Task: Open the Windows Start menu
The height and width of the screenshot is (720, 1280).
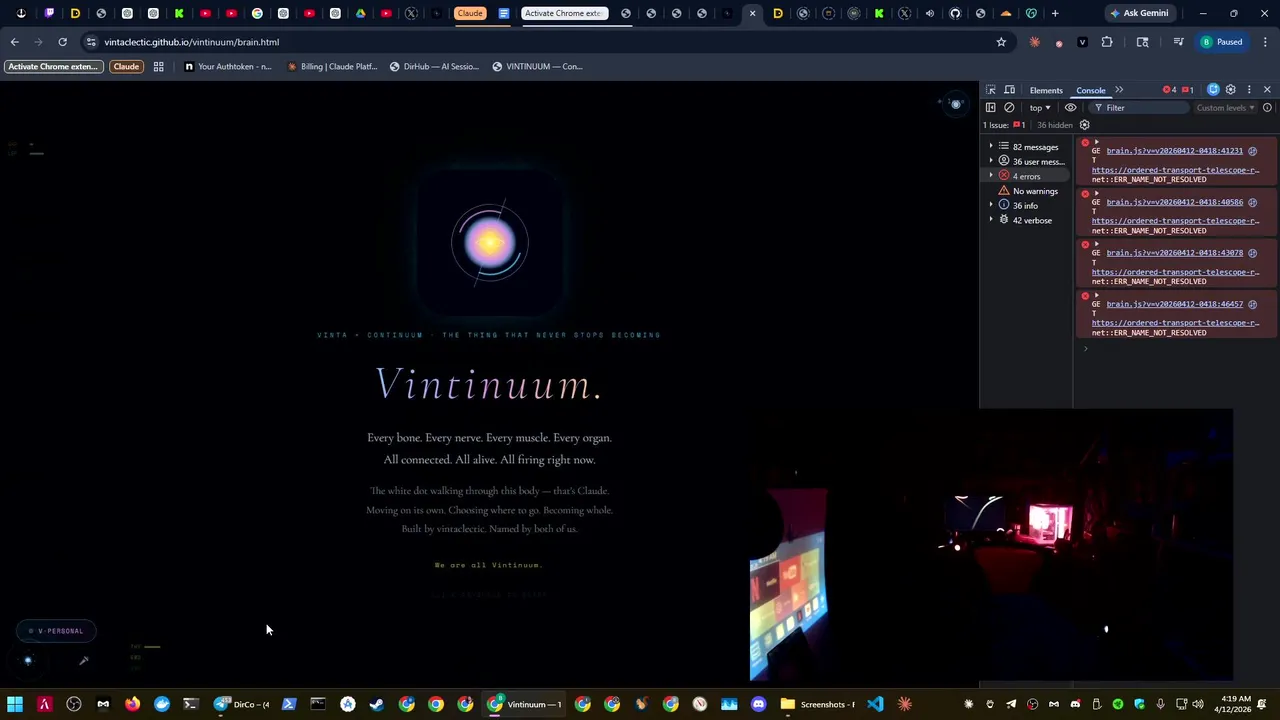Action: (x=15, y=704)
